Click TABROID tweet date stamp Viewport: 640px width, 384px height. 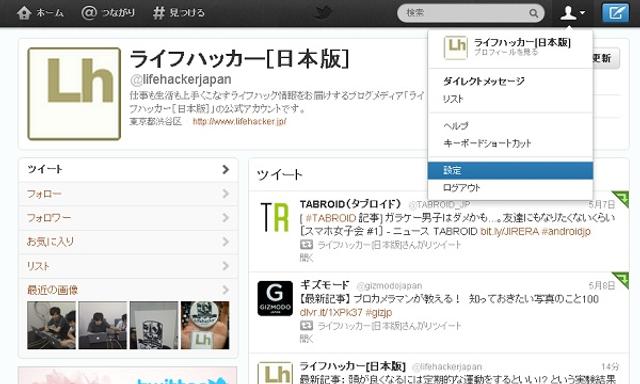pos(602,204)
